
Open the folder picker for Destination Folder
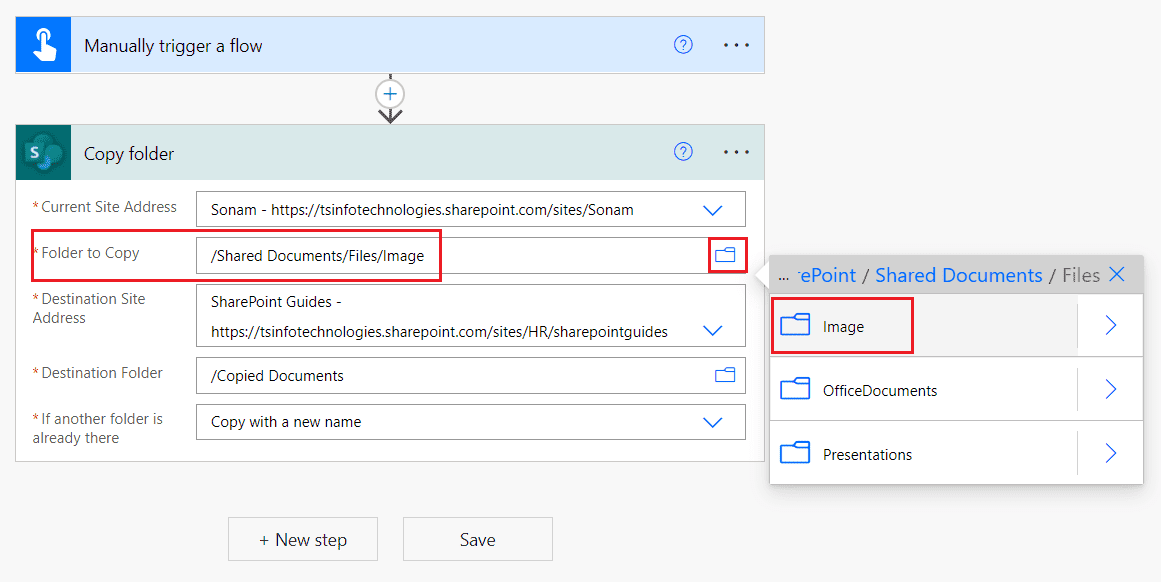tap(725, 375)
